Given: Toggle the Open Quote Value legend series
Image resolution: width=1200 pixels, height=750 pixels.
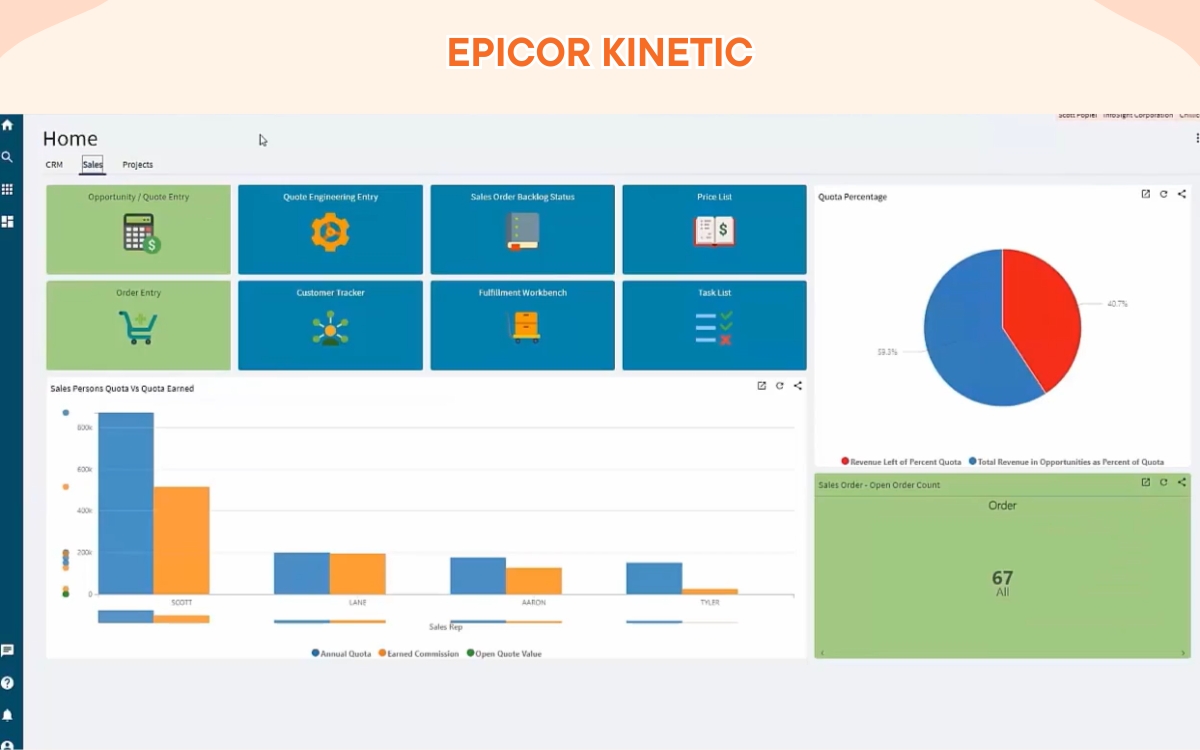Looking at the screenshot, I should [x=504, y=653].
